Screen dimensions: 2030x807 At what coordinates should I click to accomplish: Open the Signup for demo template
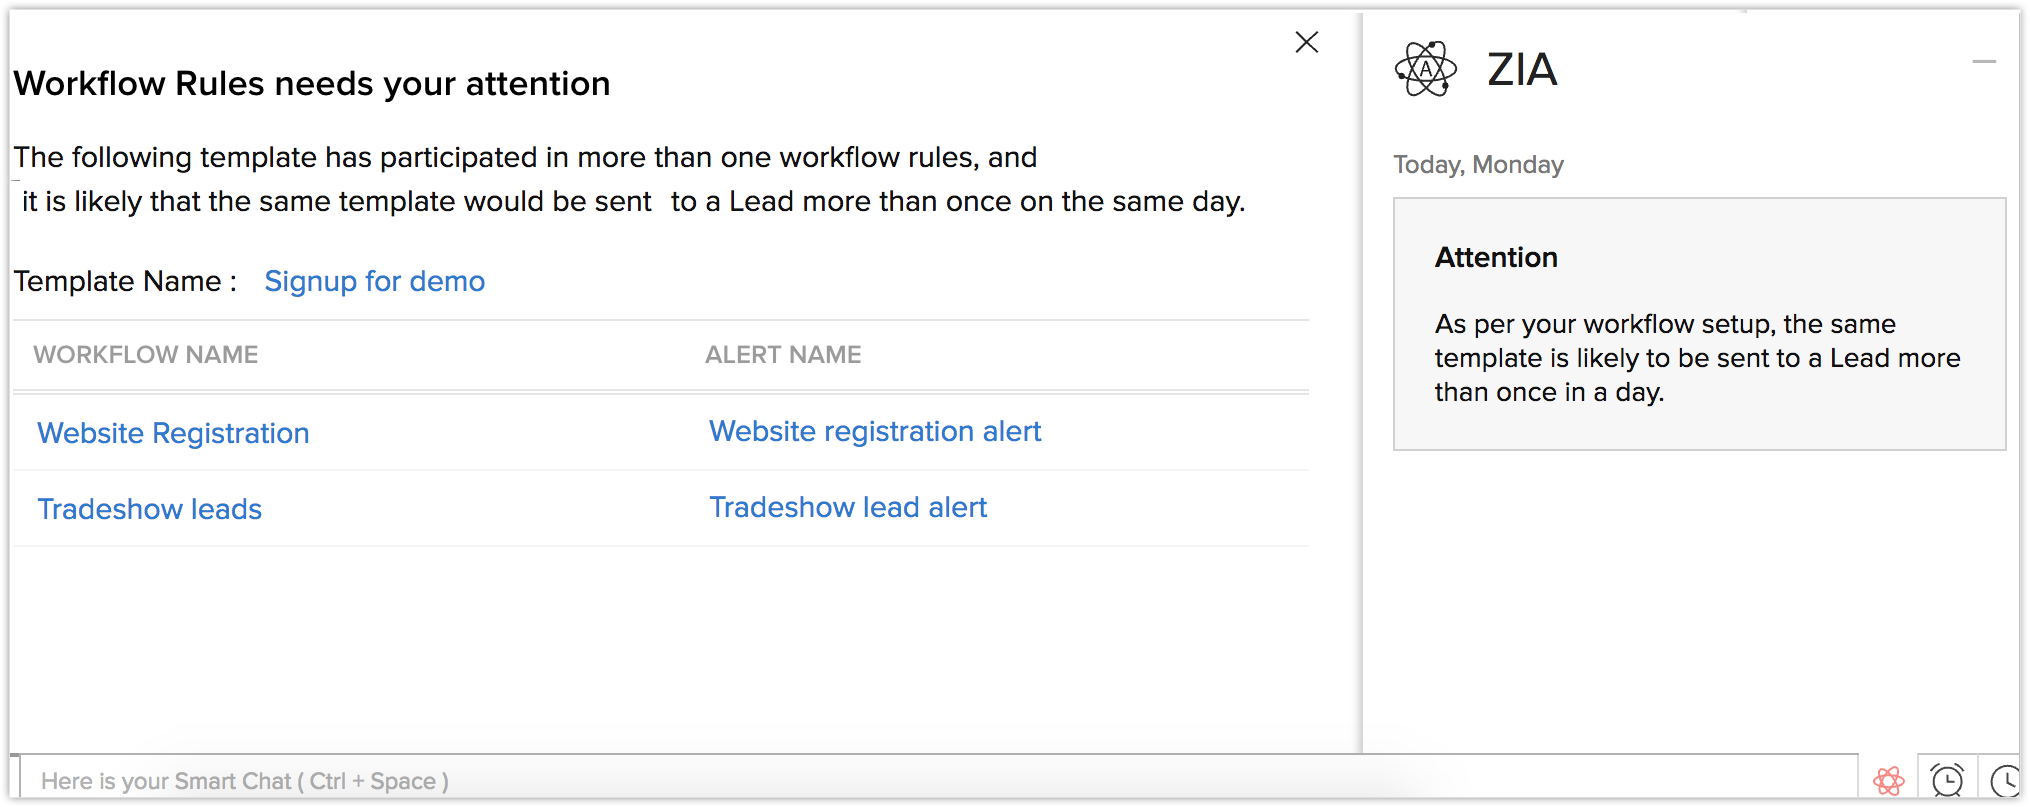[x=374, y=281]
